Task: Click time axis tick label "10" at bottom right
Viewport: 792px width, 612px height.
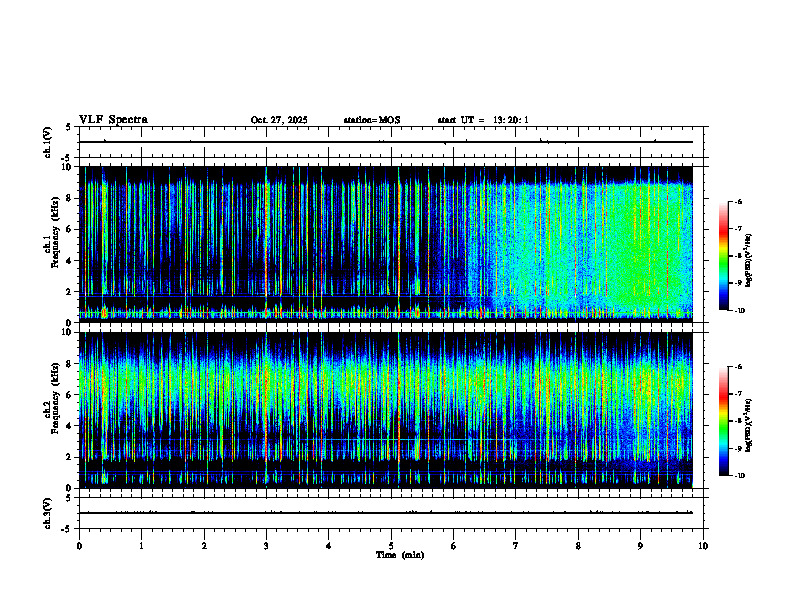Action: [x=703, y=546]
